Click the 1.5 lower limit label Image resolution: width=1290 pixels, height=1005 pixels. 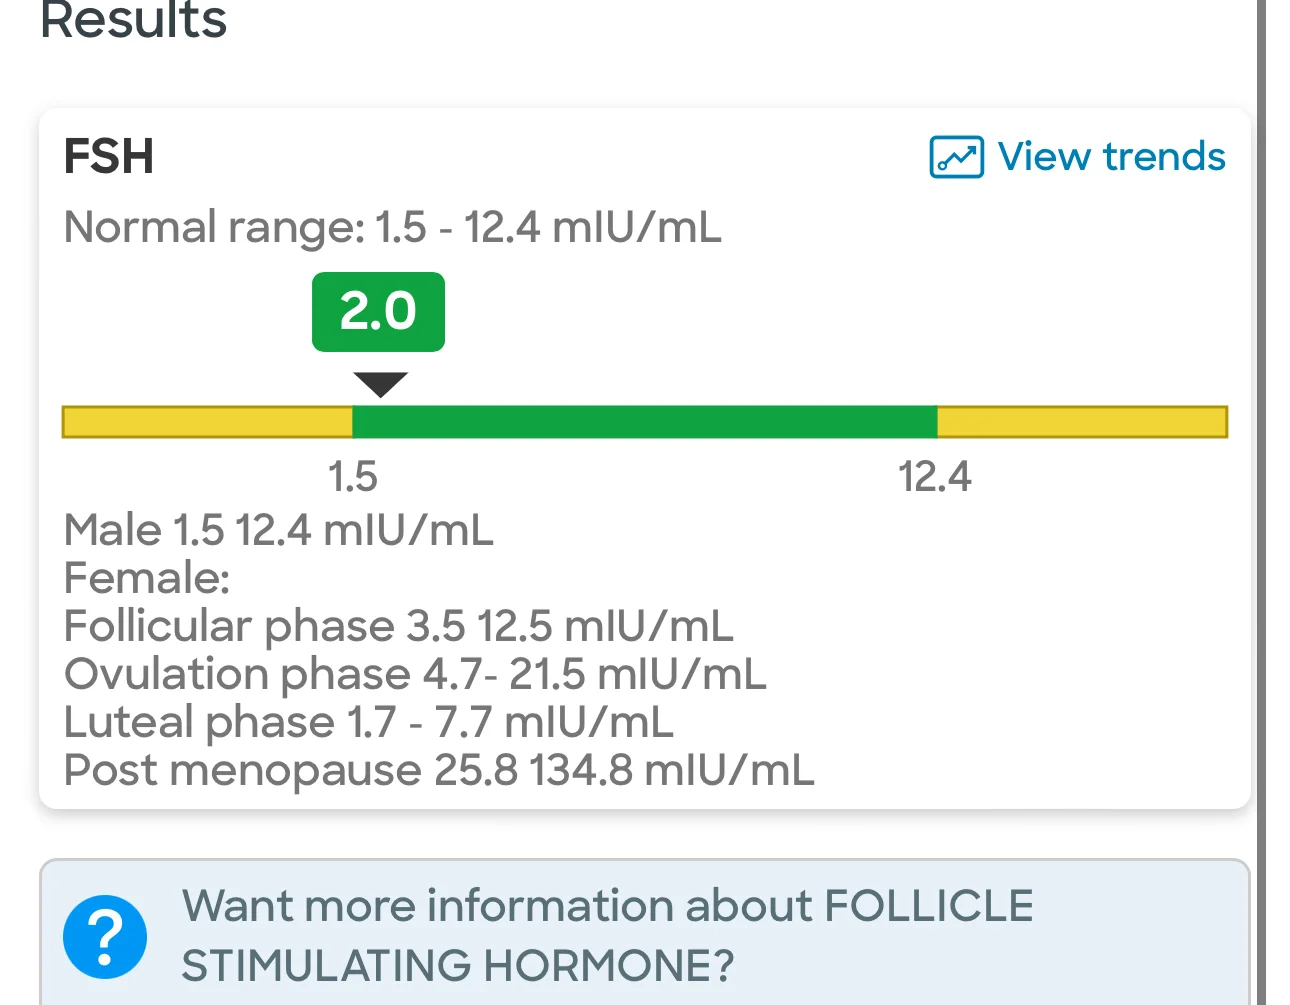[353, 476]
